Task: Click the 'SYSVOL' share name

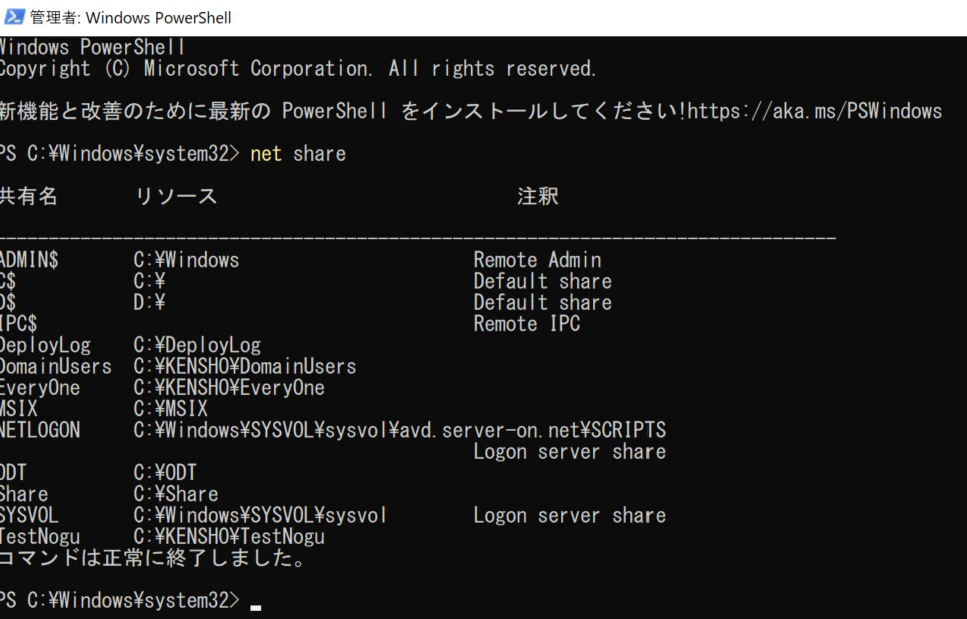Action: tap(29, 515)
